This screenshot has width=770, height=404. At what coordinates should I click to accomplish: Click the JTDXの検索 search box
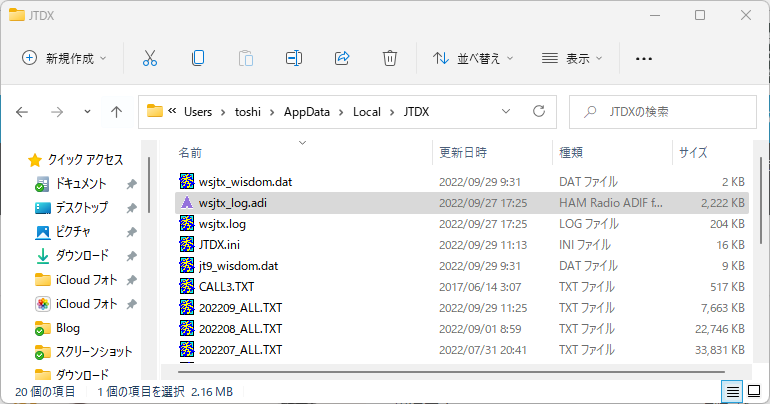[662, 112]
